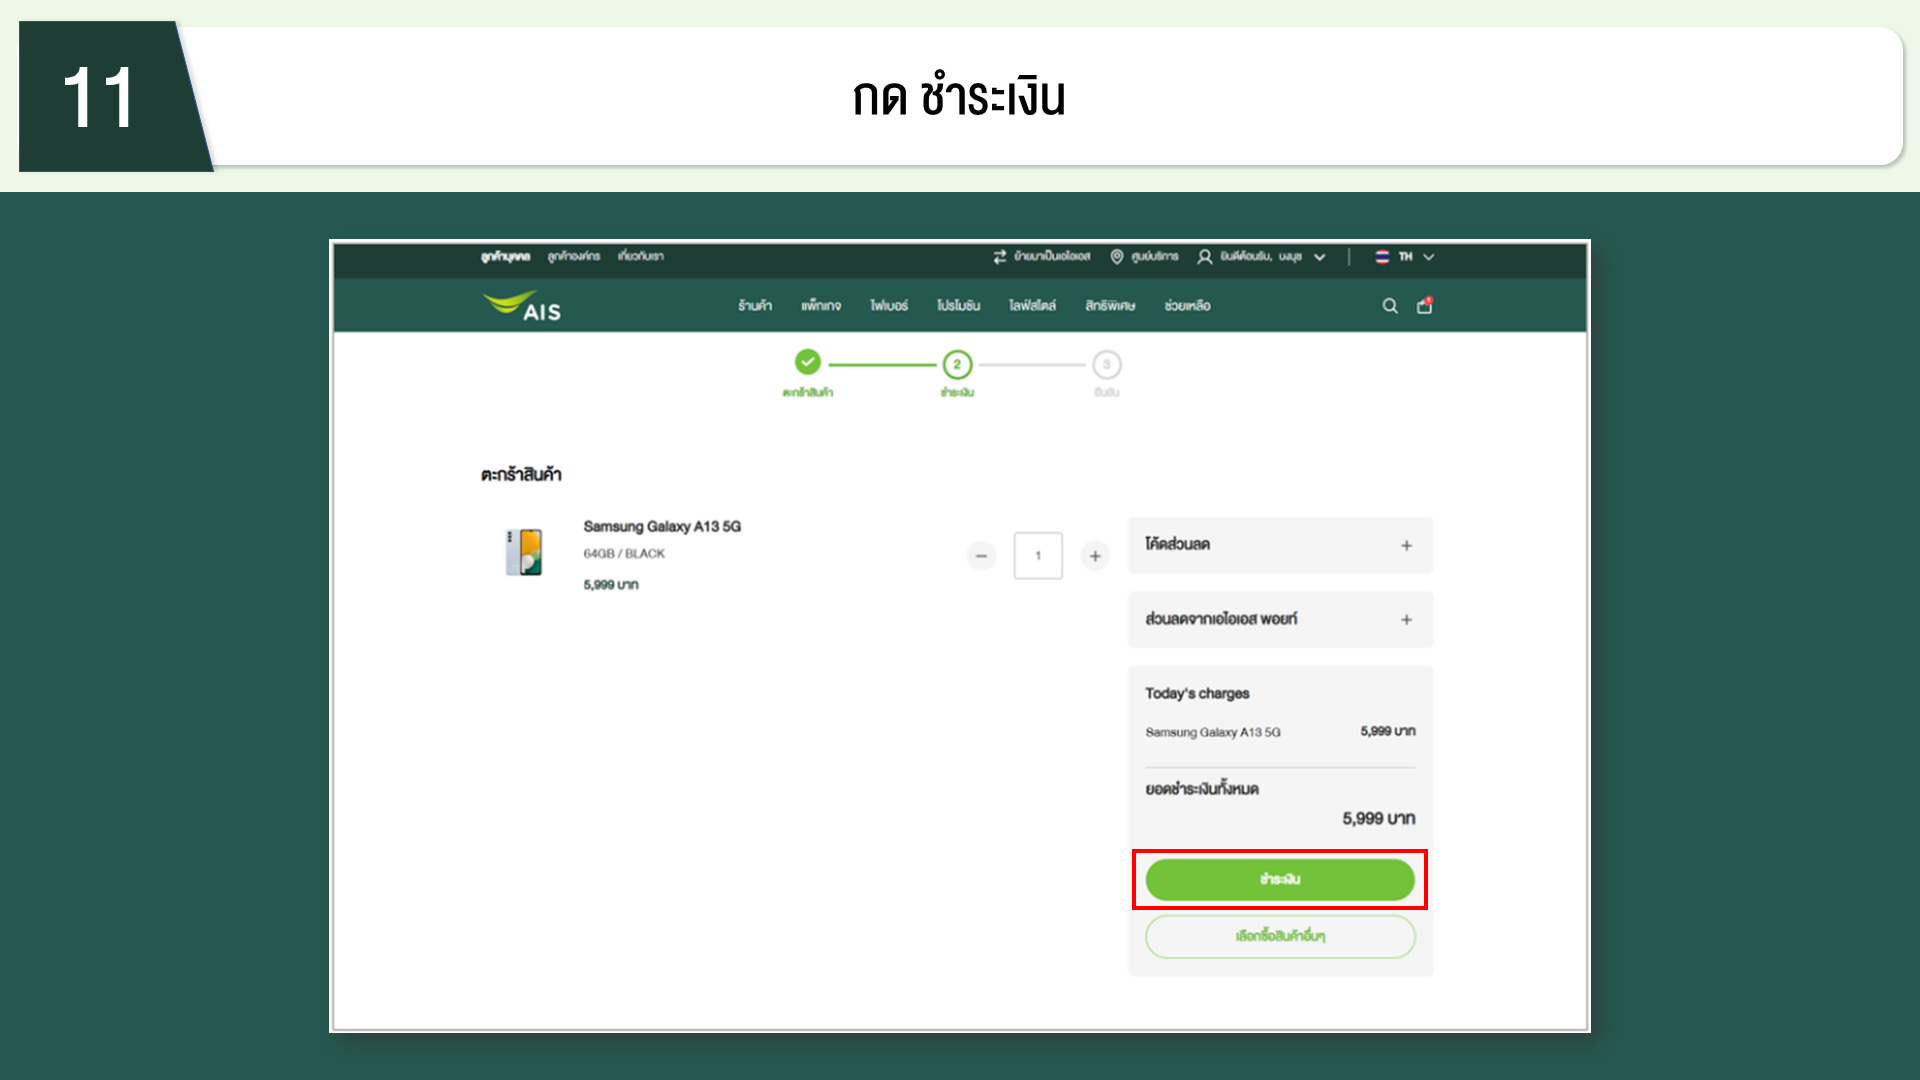
Task: Open the สิทธิพิเศษ menu
Action: (x=1110, y=306)
